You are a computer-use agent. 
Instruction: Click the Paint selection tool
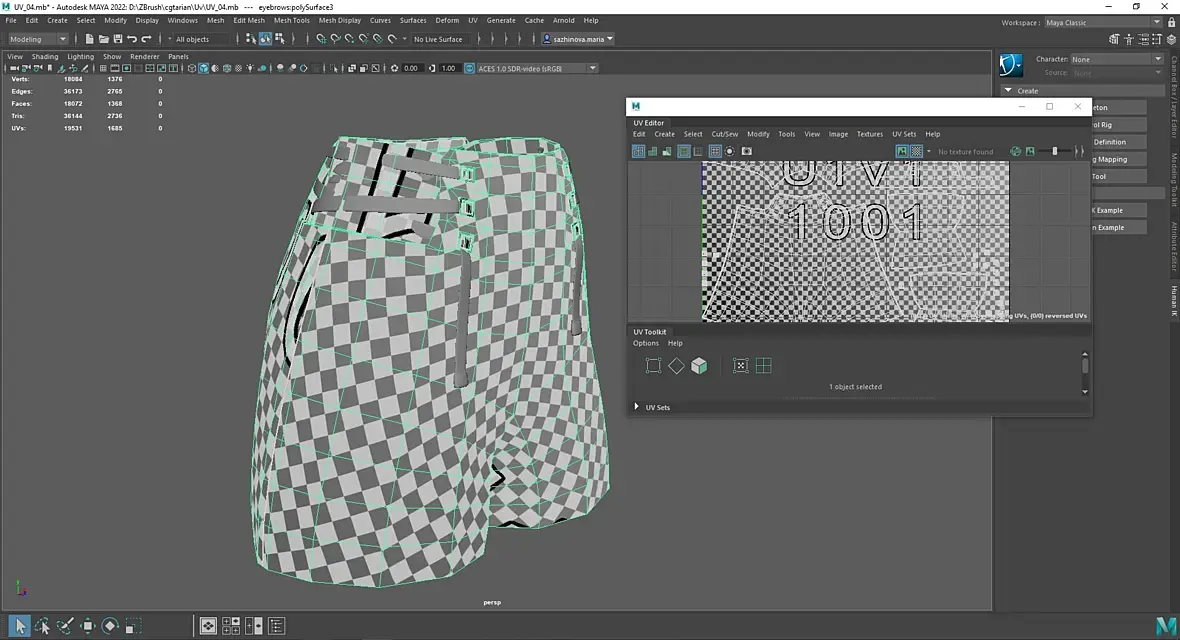pos(65,626)
